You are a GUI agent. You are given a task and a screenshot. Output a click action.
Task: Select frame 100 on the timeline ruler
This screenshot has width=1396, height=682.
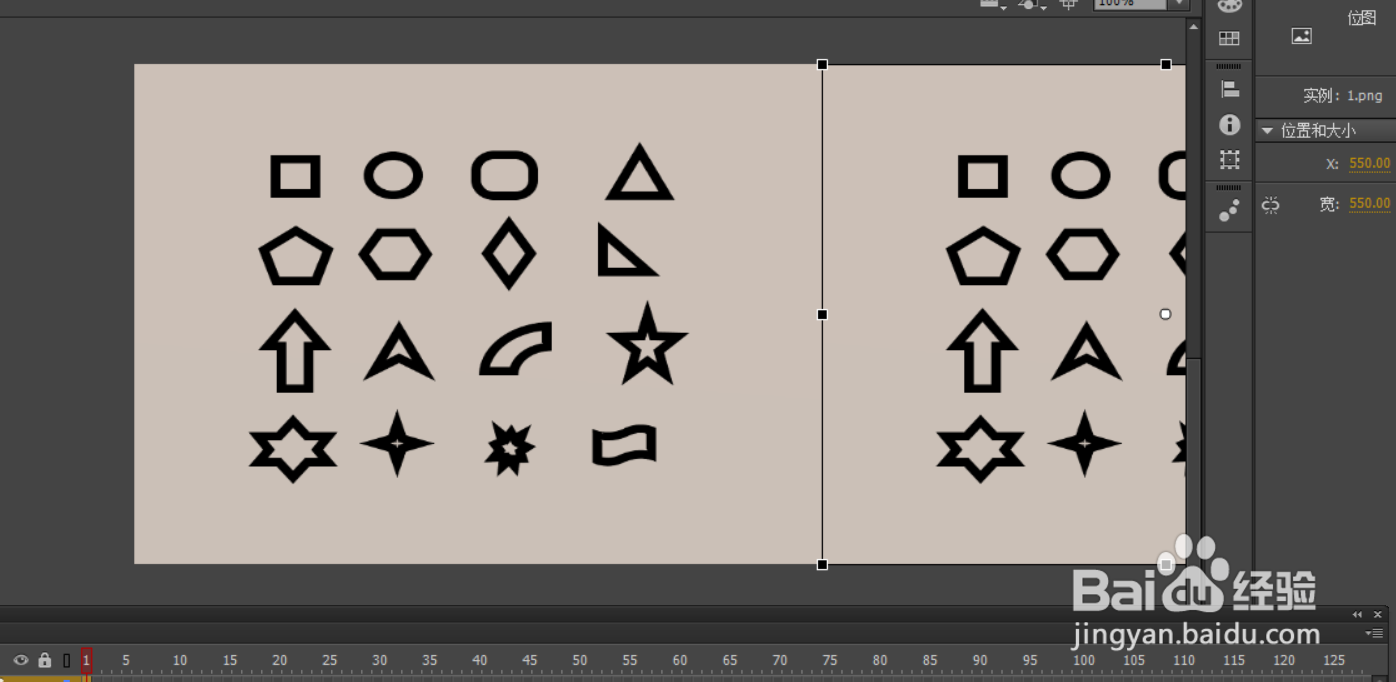click(1083, 660)
